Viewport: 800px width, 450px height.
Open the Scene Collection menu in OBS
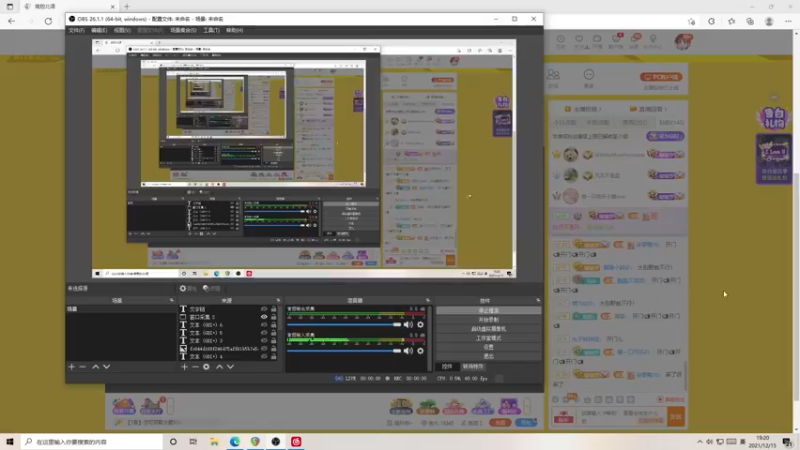(183, 30)
